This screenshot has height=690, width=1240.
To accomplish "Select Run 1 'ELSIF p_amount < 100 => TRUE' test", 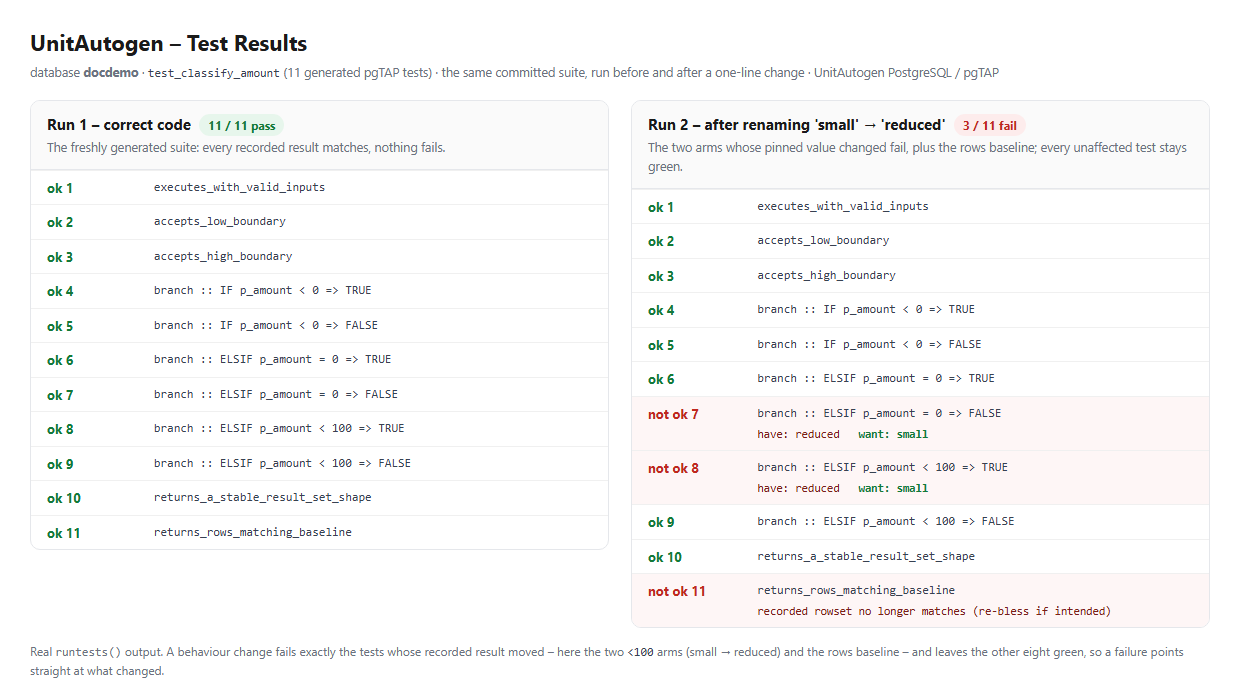I will tap(279, 428).
